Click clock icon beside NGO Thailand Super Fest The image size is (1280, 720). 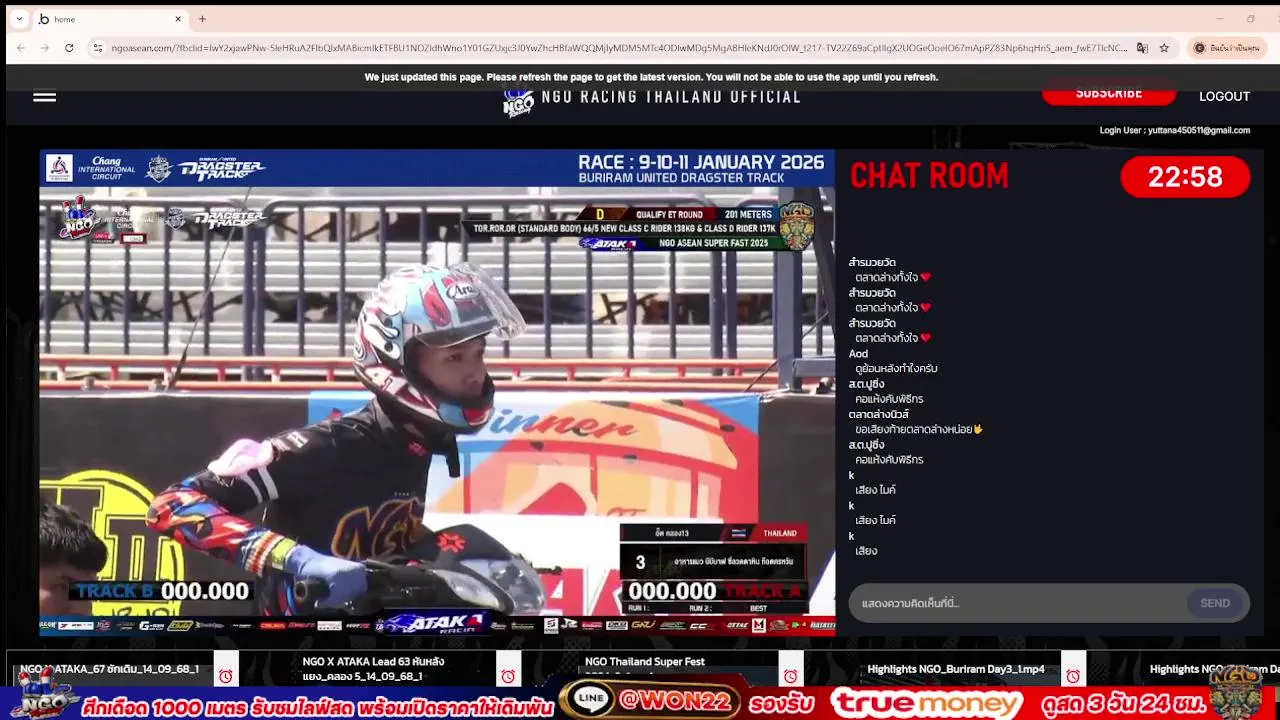coord(791,676)
